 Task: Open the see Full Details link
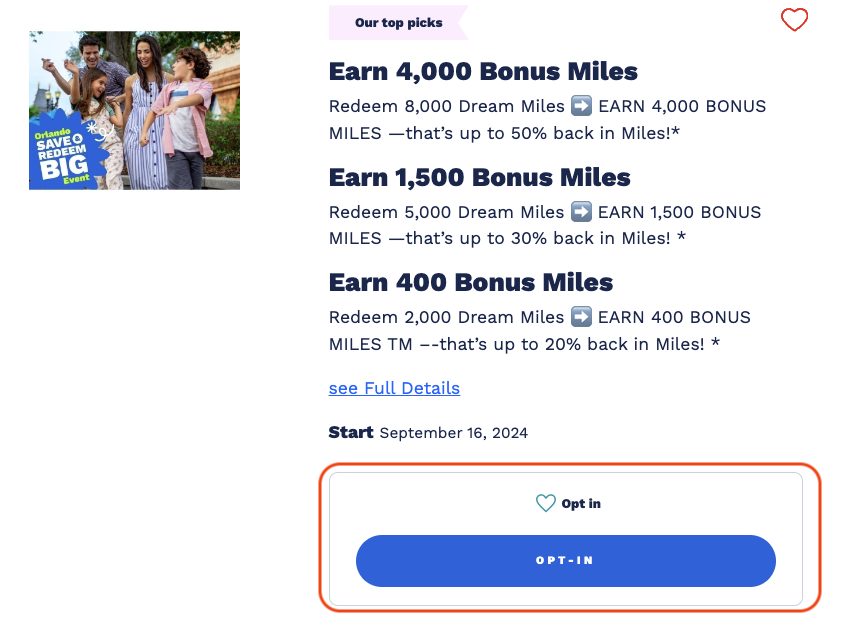point(394,388)
